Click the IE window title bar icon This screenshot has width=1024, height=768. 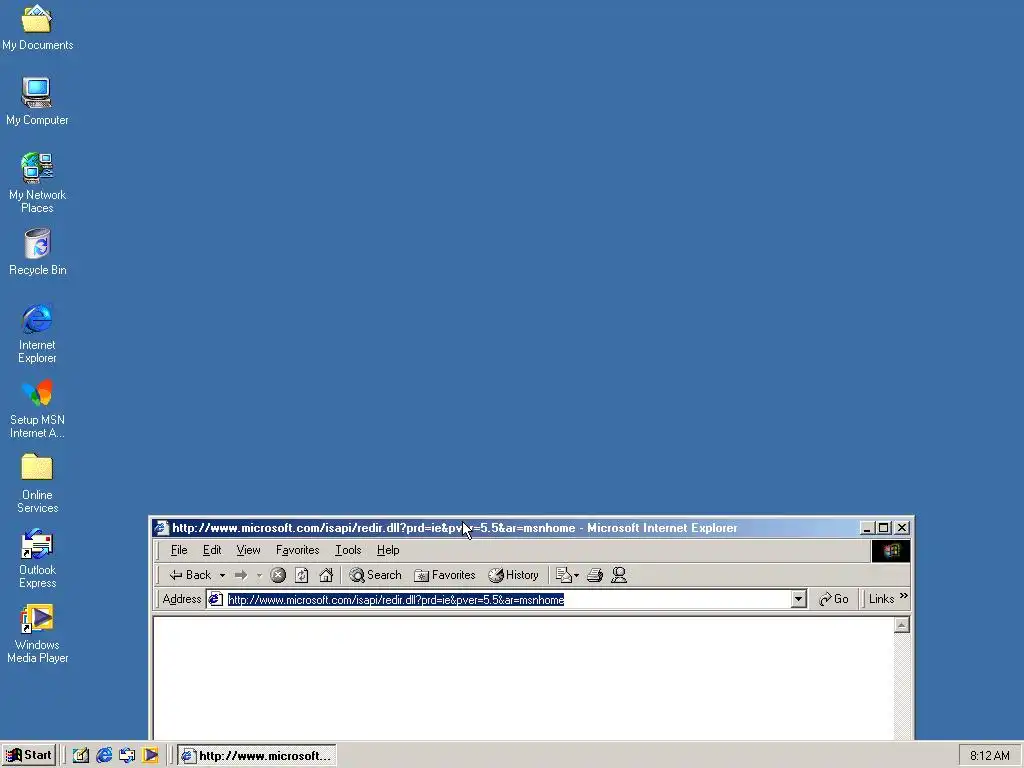point(161,528)
